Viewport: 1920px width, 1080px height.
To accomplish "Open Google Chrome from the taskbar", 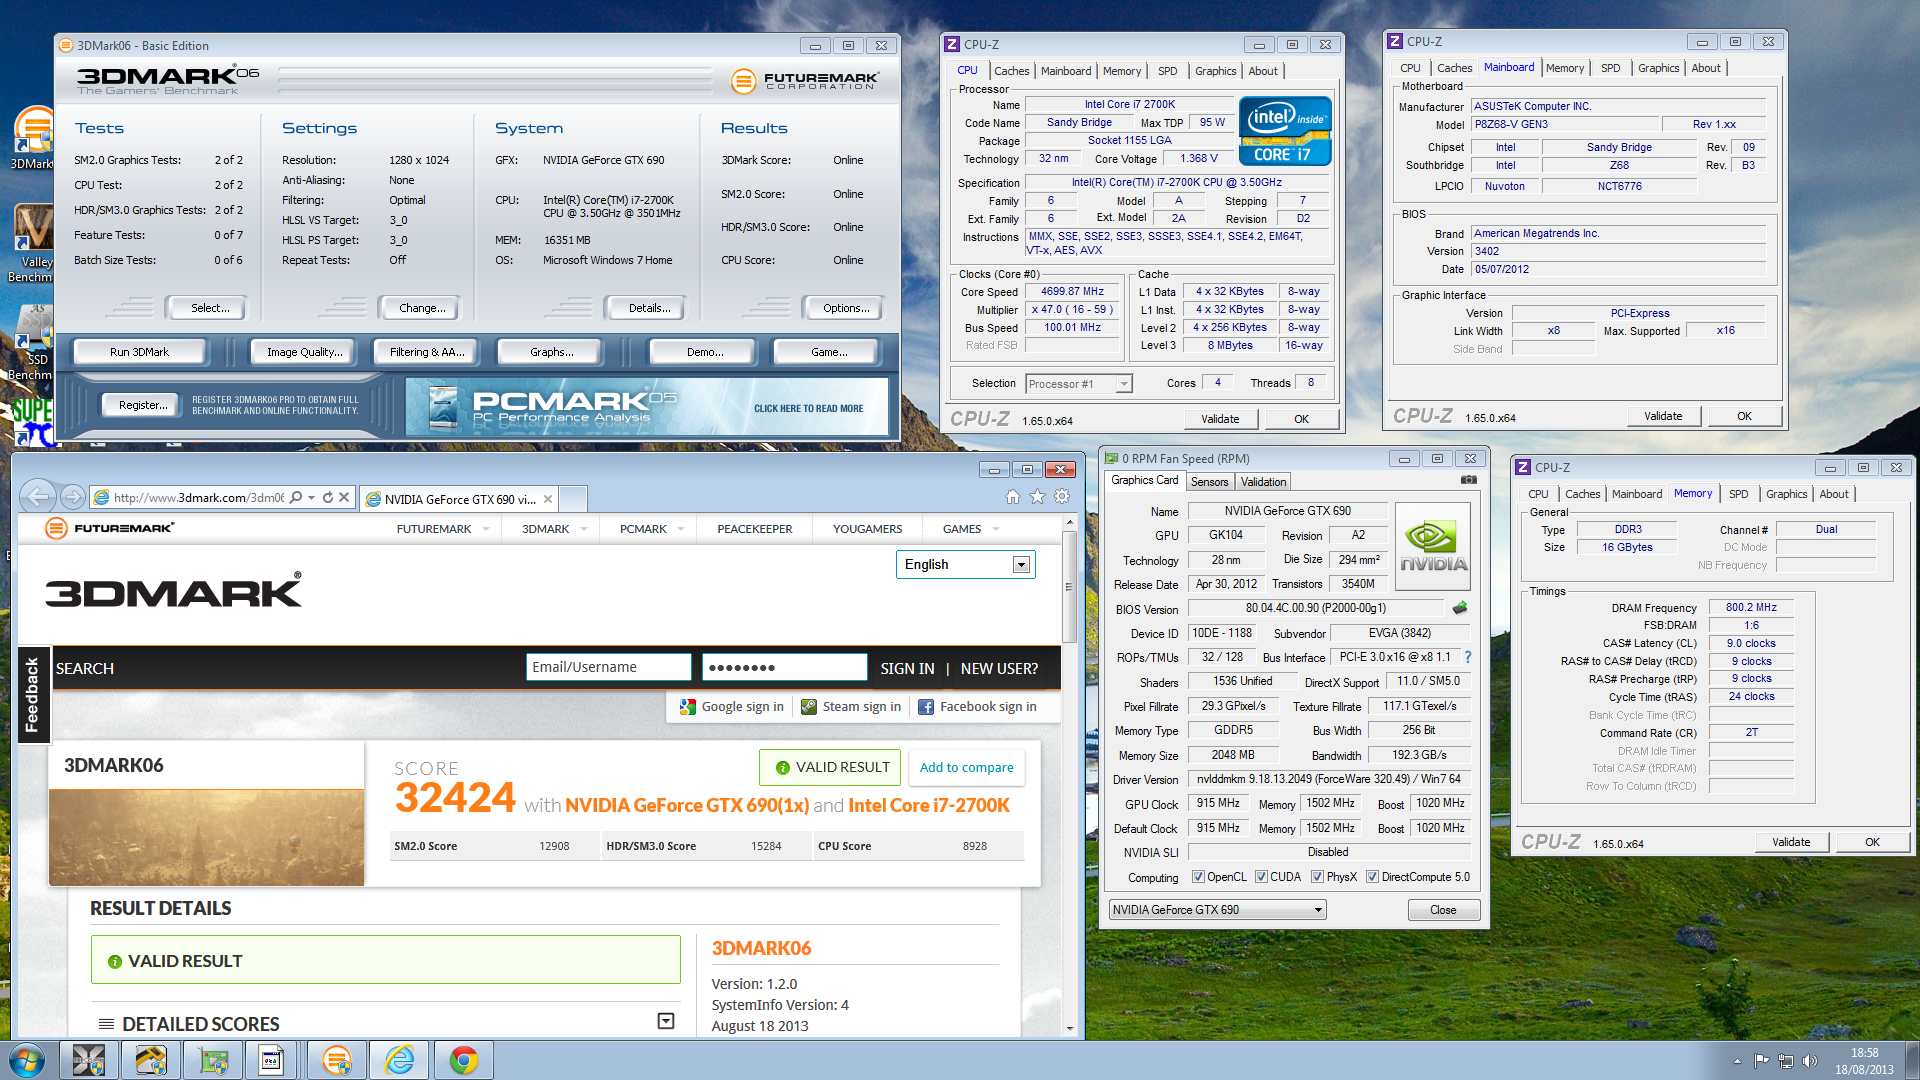I will click(x=463, y=1060).
